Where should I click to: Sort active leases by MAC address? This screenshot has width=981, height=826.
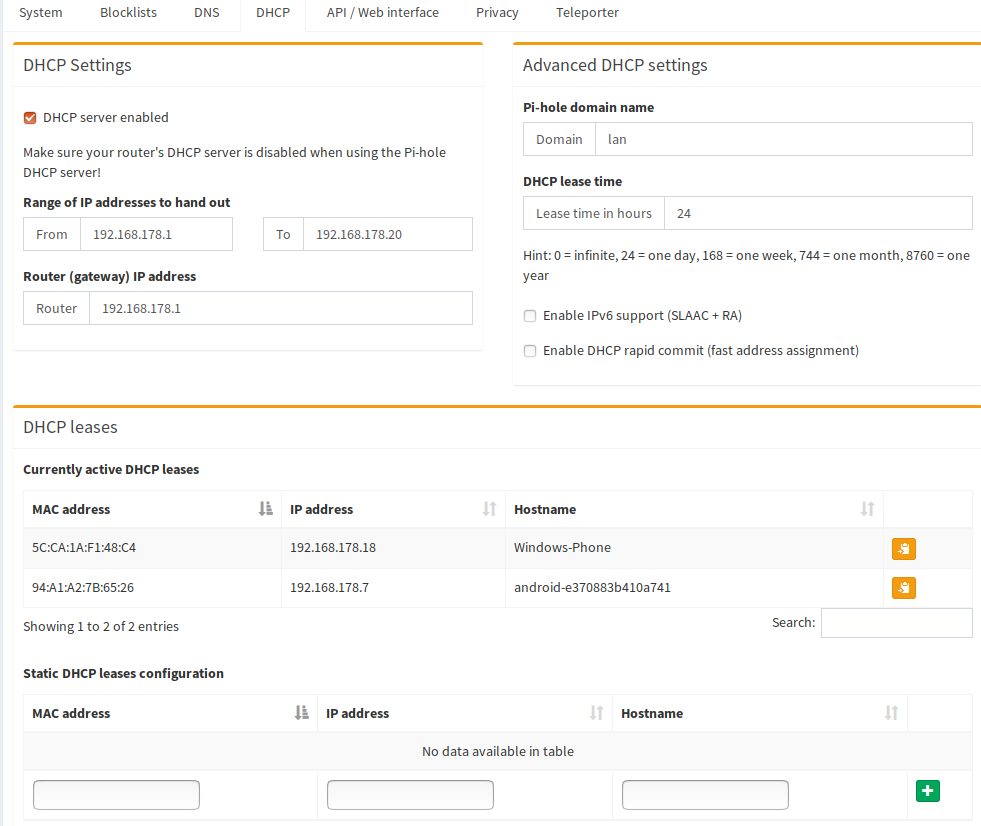pos(151,509)
